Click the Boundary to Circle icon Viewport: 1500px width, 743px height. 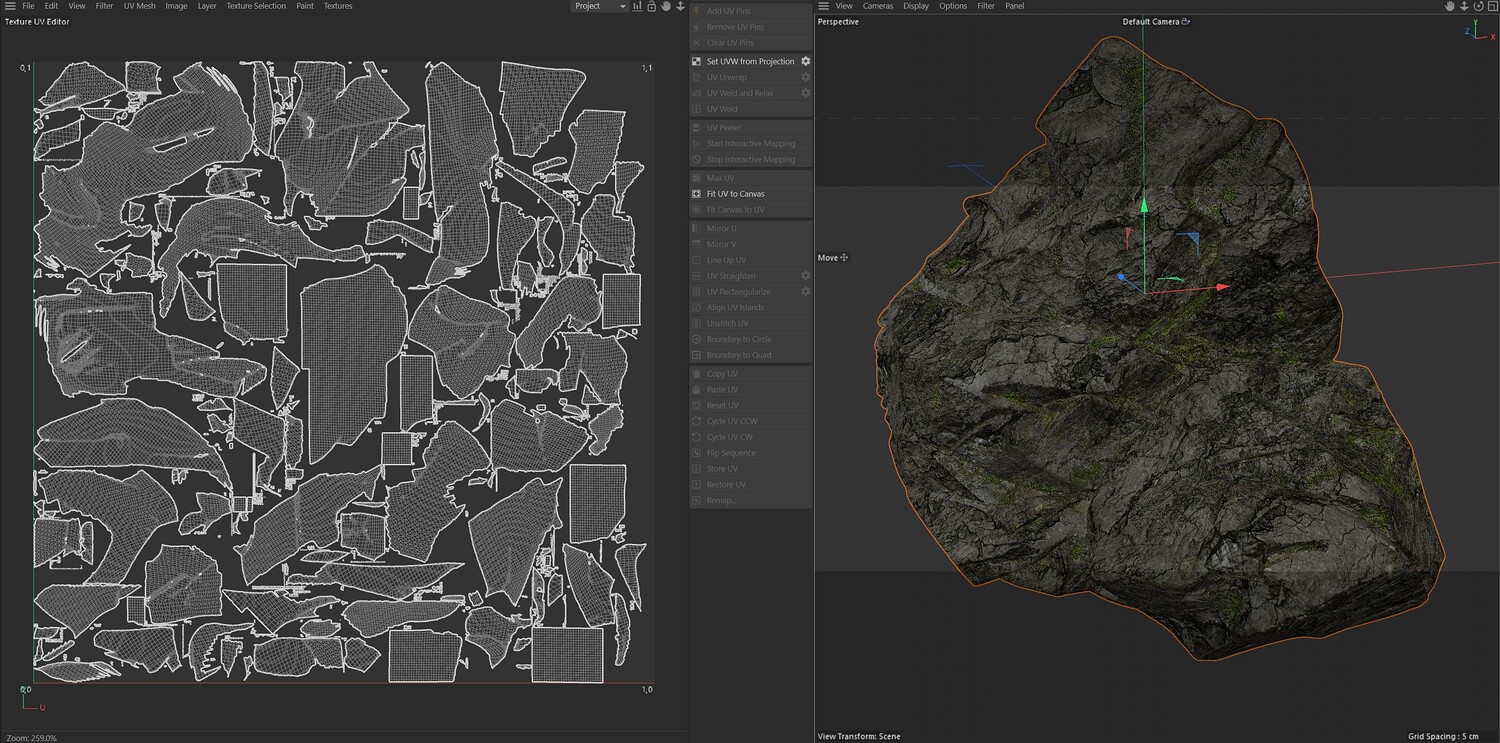click(x=697, y=339)
